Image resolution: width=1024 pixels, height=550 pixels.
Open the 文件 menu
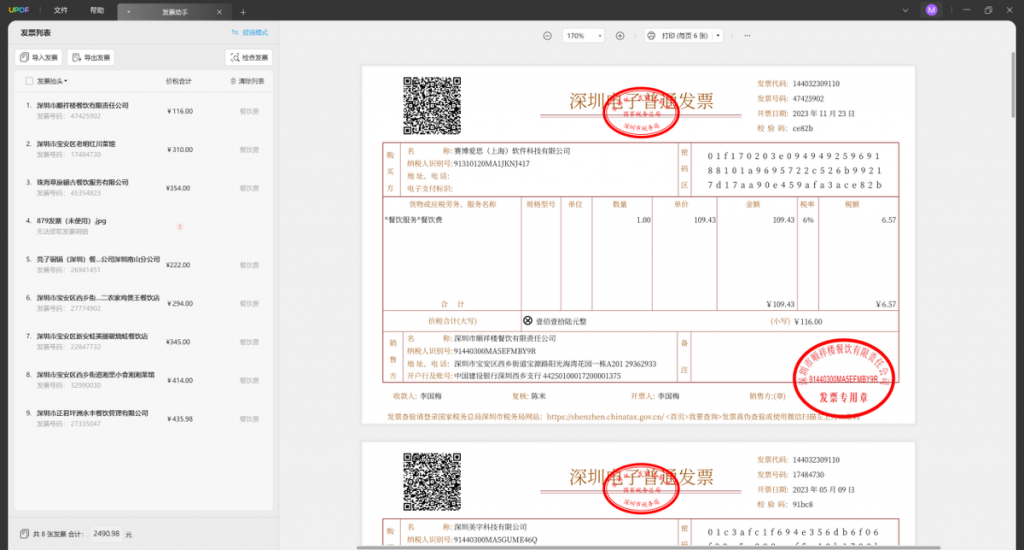61,10
